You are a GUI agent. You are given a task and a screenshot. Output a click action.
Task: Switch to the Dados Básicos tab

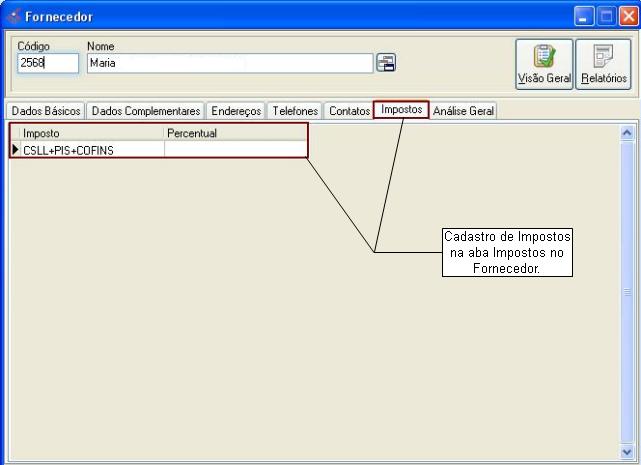(46, 111)
